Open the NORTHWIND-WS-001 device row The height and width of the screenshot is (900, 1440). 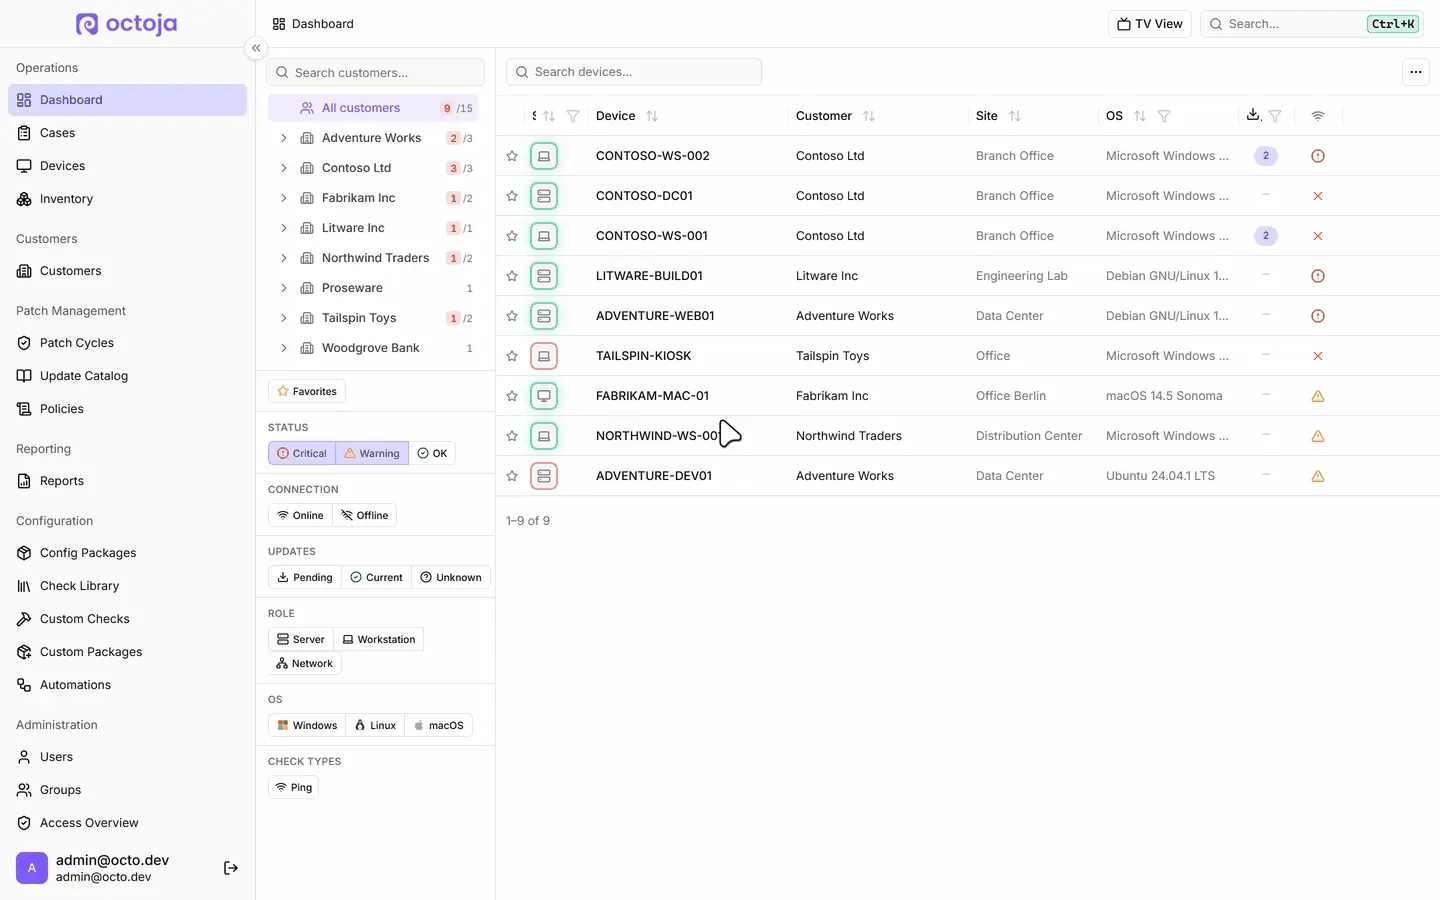click(x=968, y=436)
